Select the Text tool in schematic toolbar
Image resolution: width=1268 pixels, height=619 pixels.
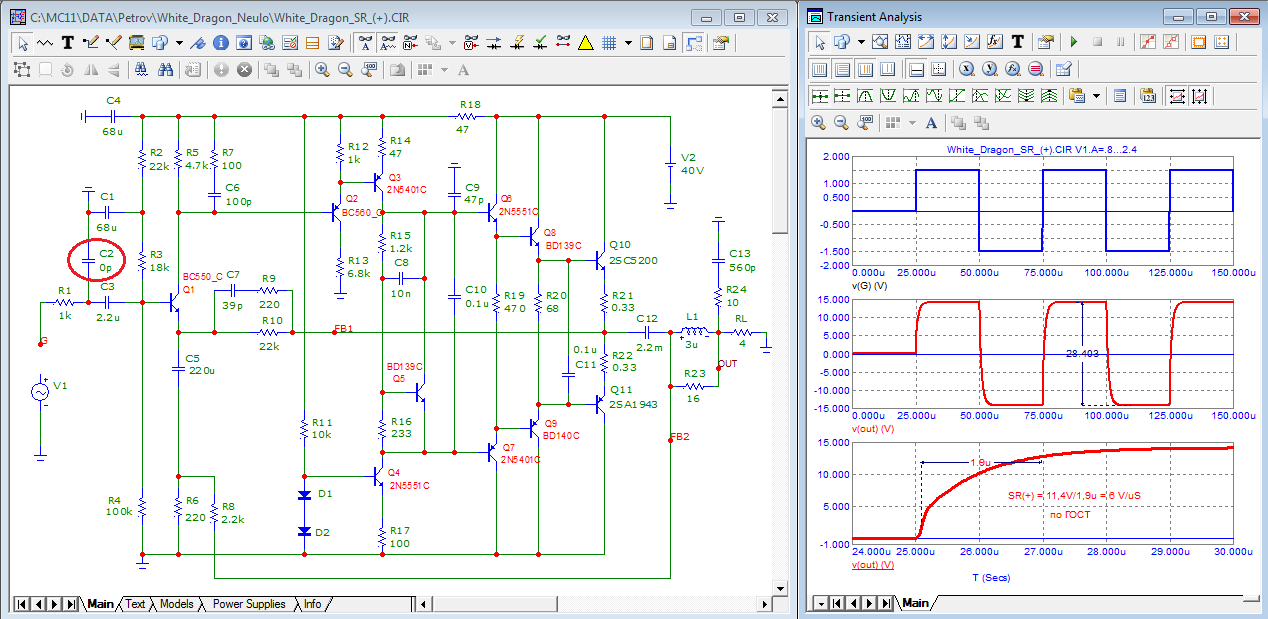68,42
